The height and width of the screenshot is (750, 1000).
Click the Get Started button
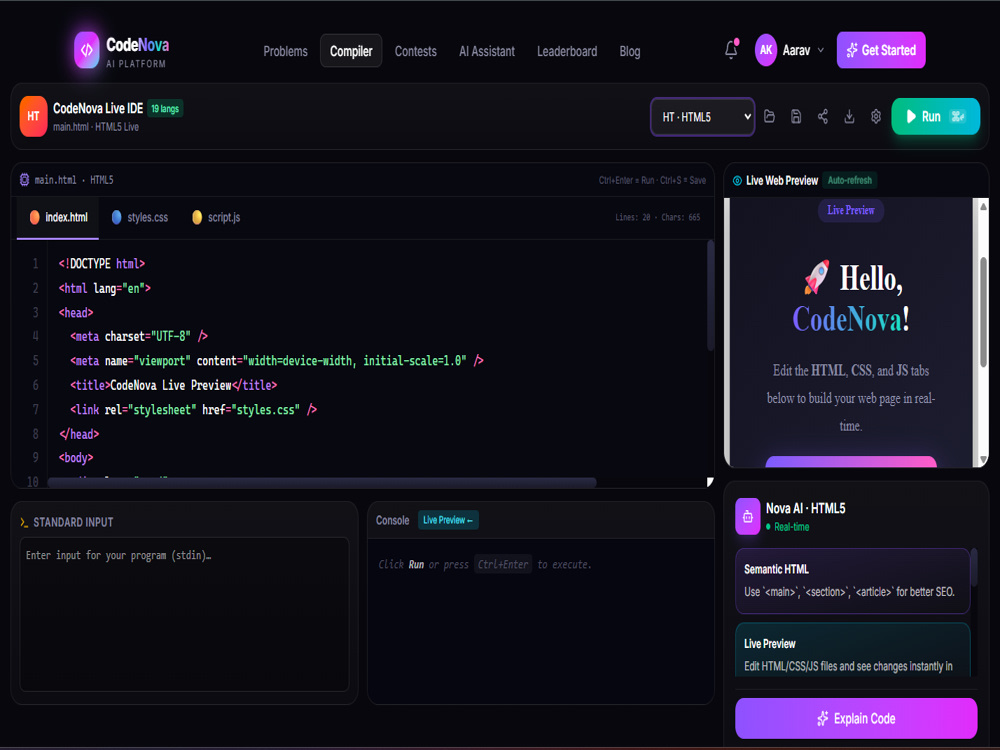click(881, 50)
